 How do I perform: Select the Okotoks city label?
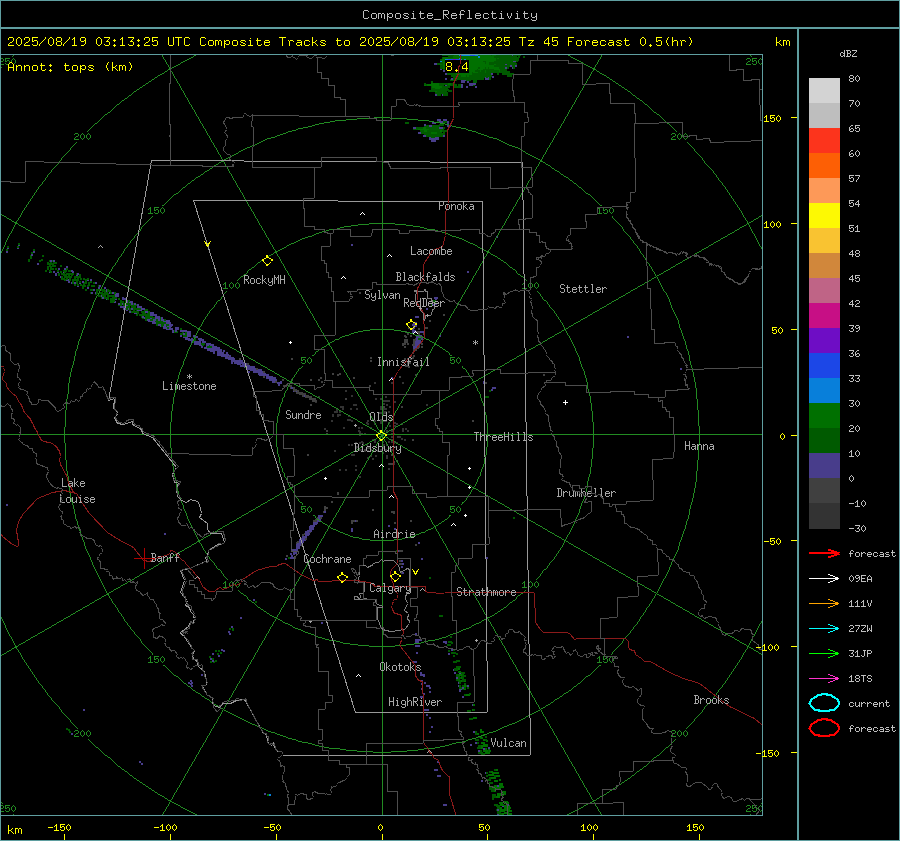click(x=400, y=666)
